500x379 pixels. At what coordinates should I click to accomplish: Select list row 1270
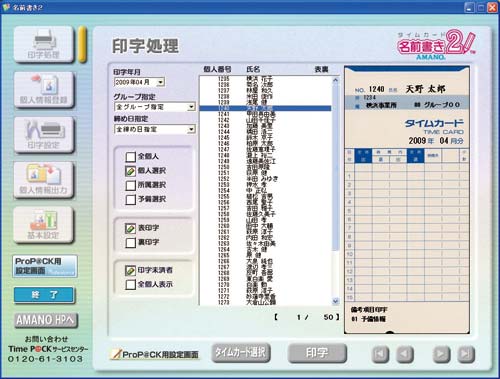click(265, 285)
